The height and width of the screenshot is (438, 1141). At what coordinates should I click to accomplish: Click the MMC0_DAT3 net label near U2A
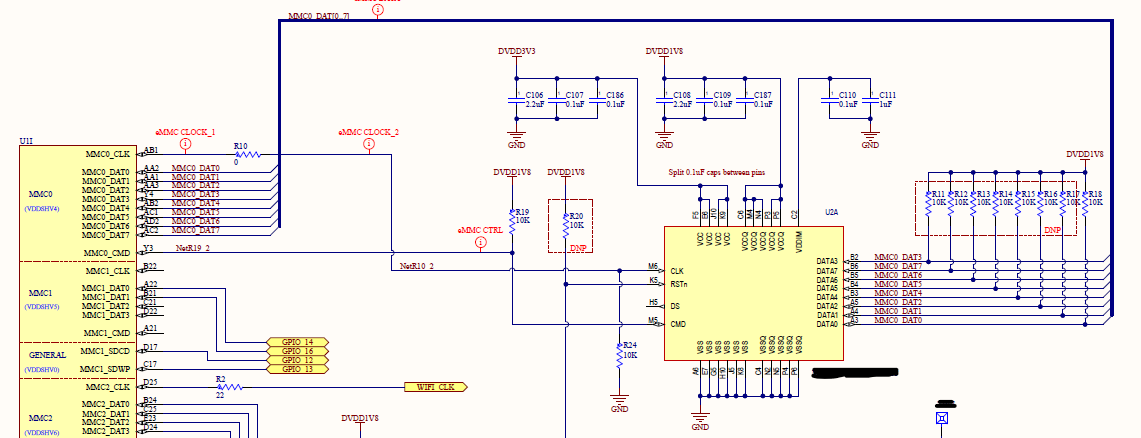coord(897,257)
